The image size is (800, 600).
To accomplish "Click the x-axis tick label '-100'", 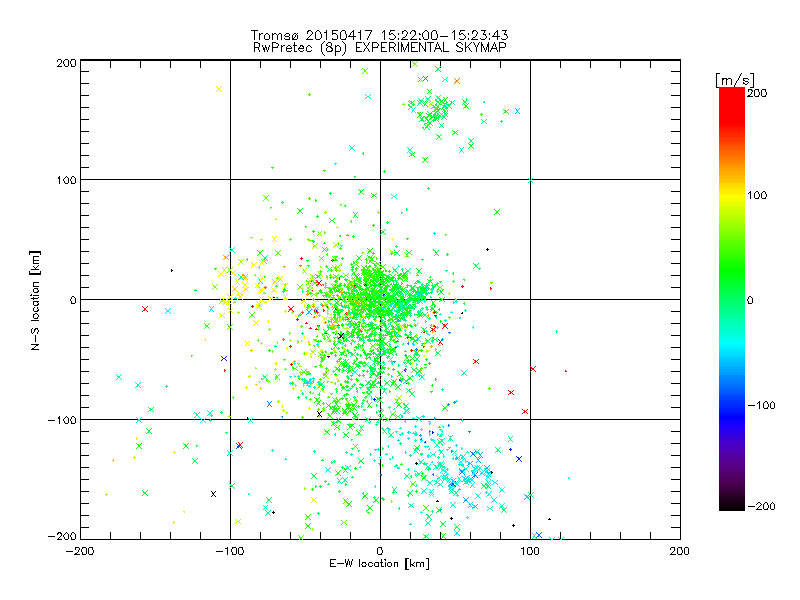I will click(230, 551).
